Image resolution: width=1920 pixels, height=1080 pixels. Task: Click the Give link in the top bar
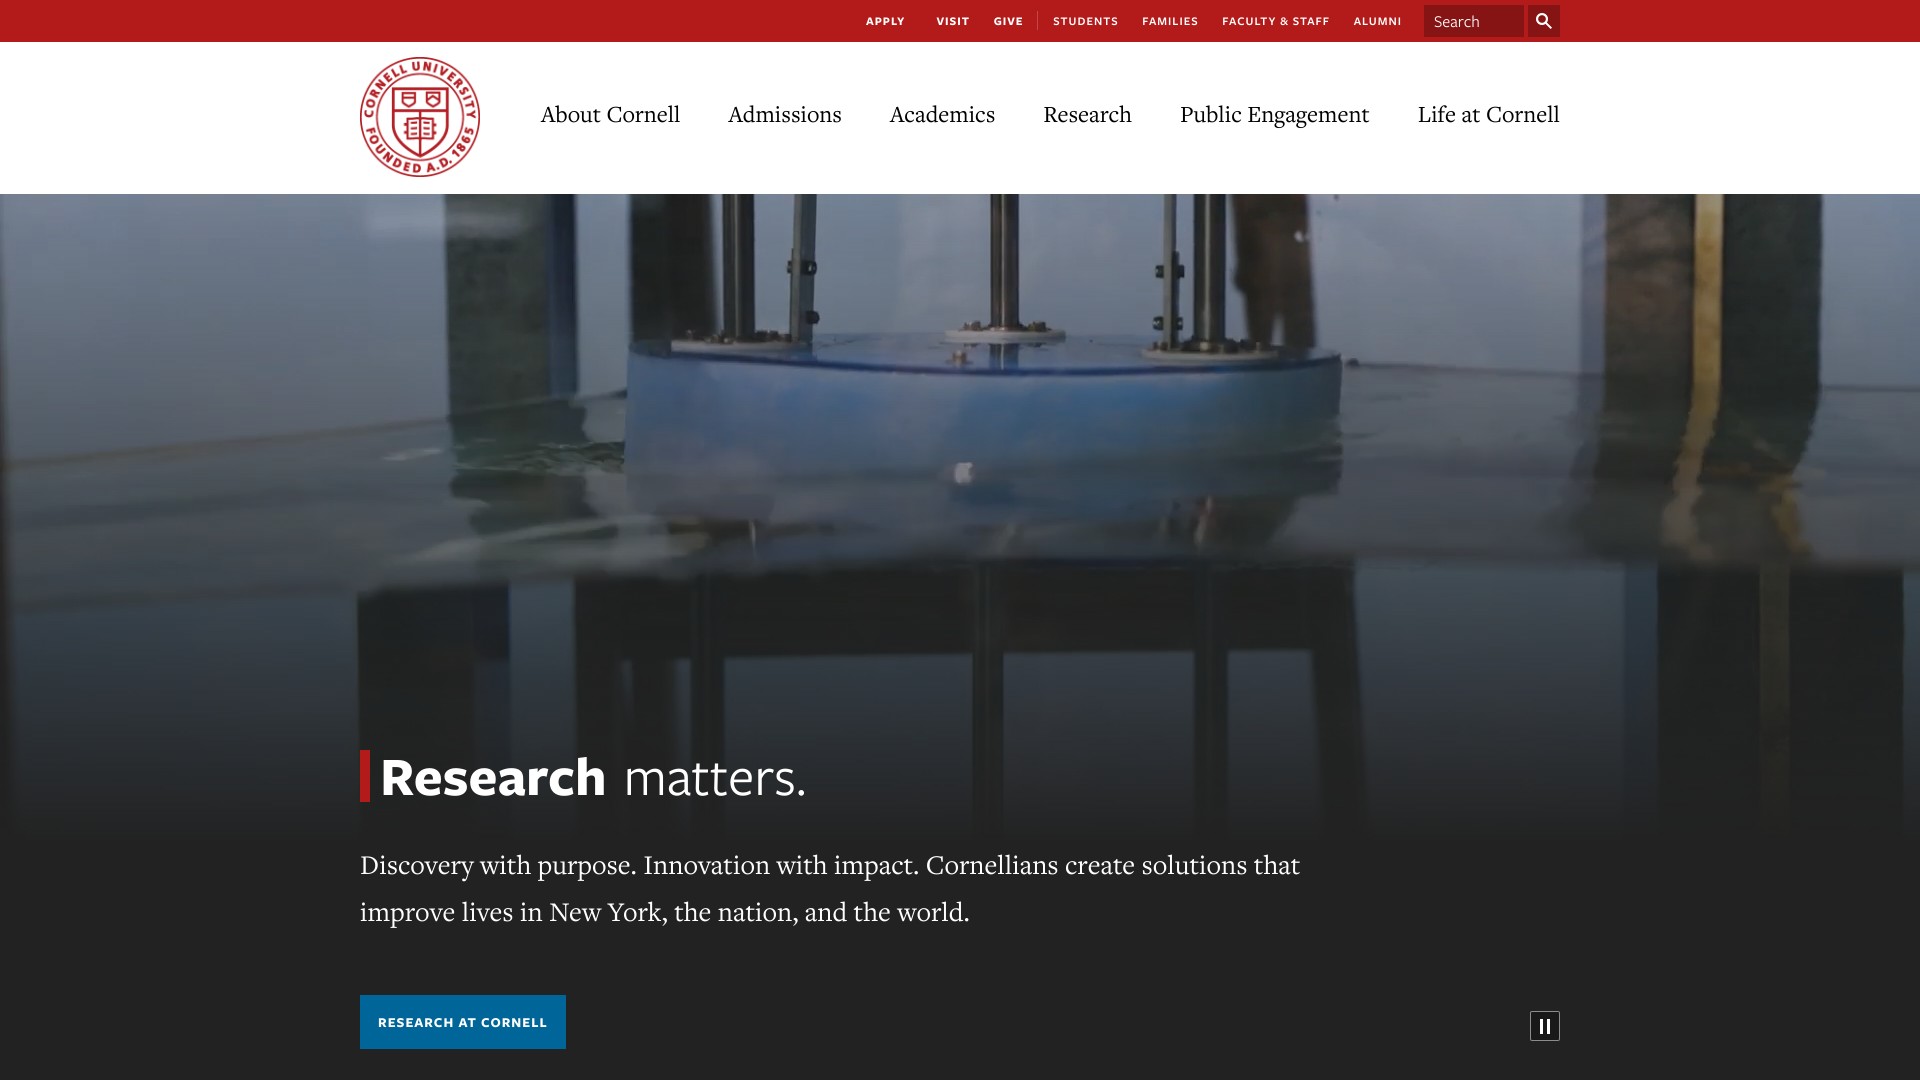(x=1008, y=21)
